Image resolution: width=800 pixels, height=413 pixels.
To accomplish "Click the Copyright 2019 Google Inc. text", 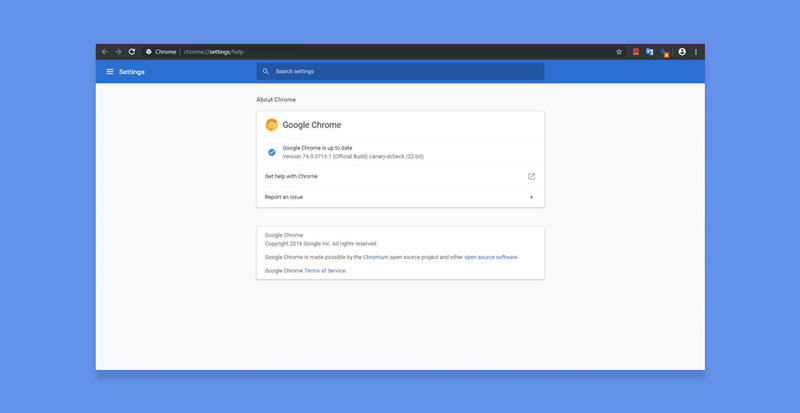I will click(x=321, y=244).
